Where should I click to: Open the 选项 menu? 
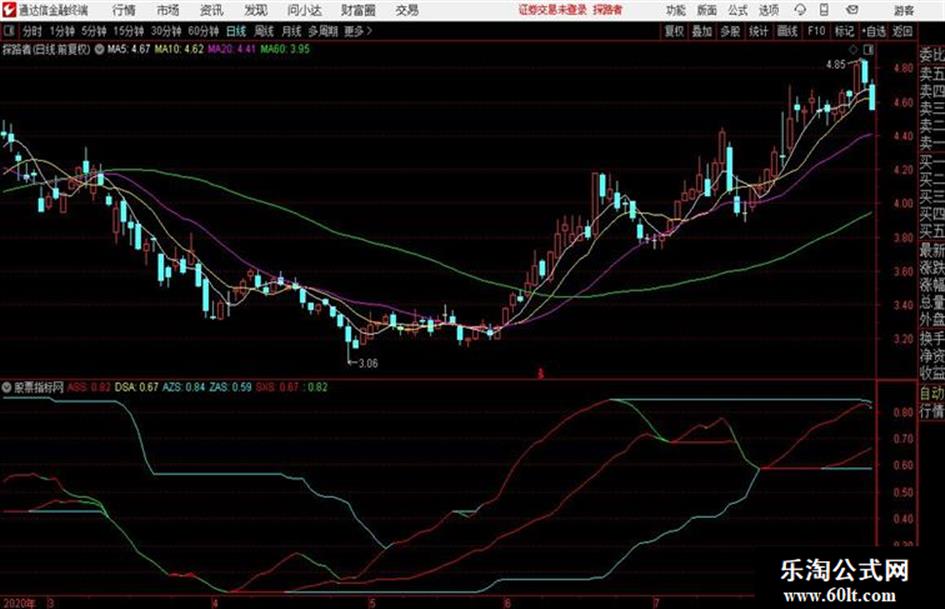[768, 10]
